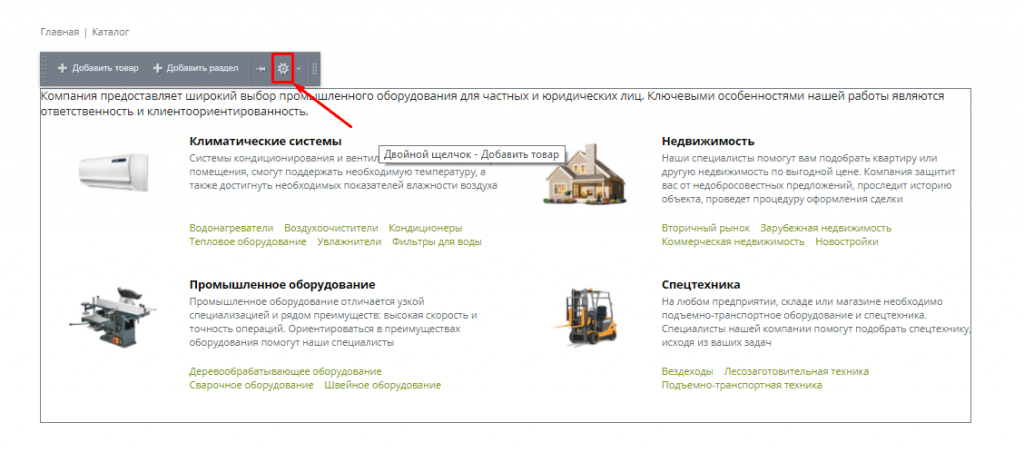Image resolution: width=1024 pixels, height=452 pixels.
Task: Click the plus icon in Добавить раздел
Action: click(157, 68)
